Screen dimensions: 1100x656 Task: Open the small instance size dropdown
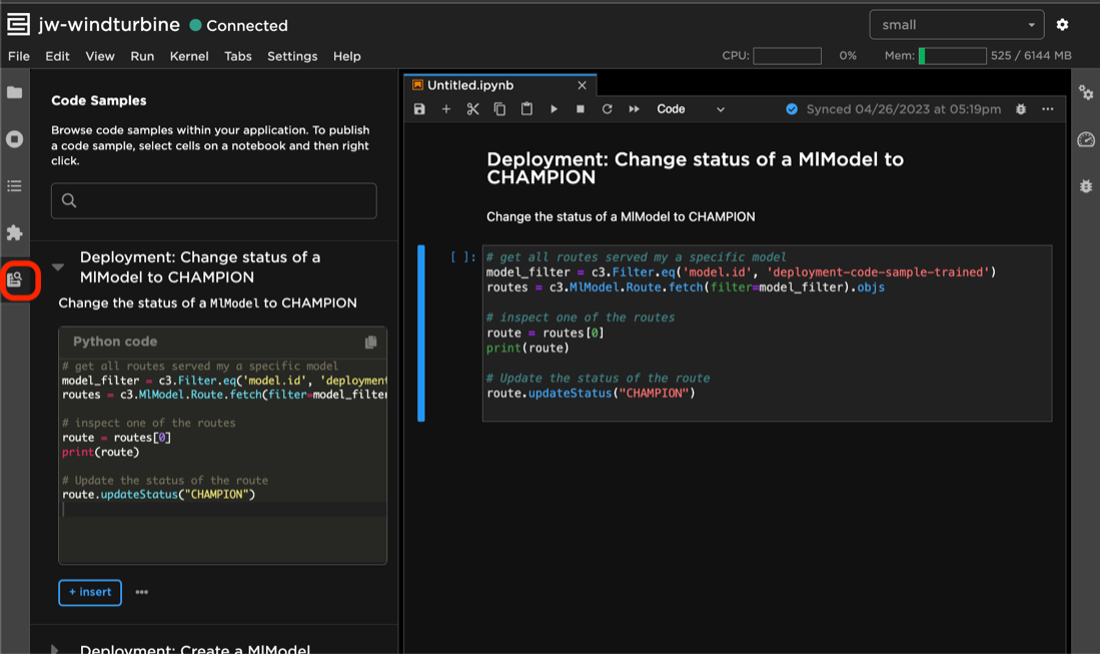pos(956,25)
